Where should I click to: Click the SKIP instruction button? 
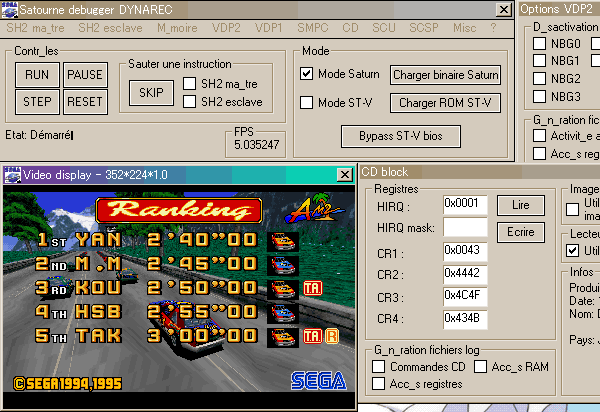[151, 93]
